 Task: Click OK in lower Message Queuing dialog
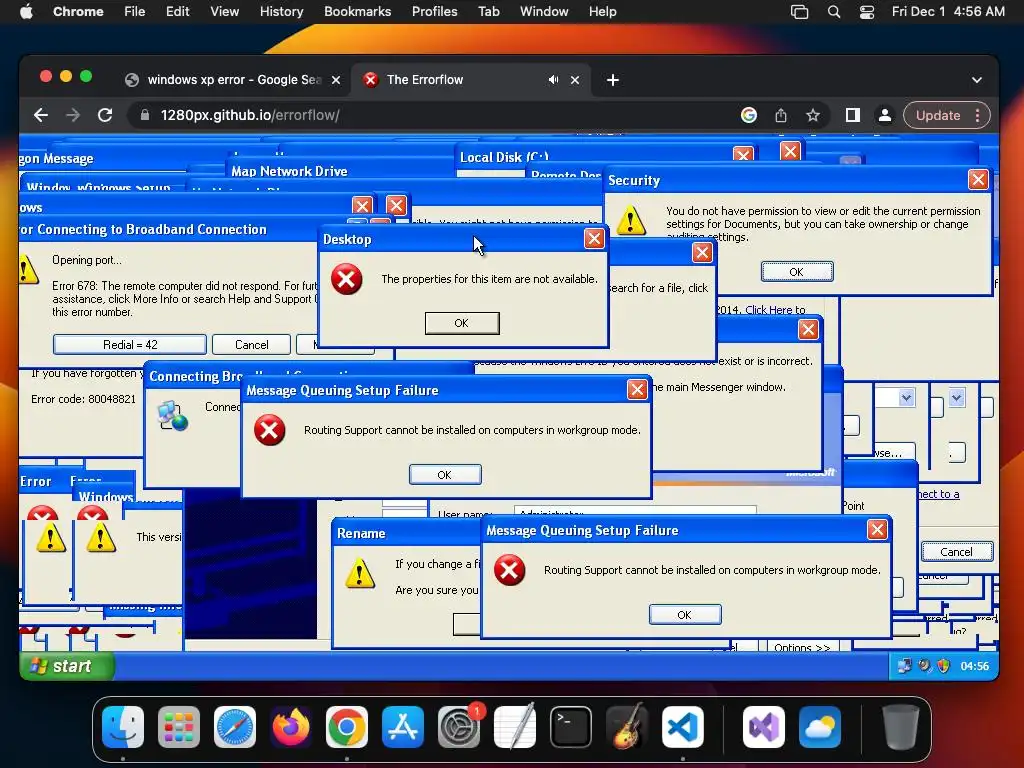click(684, 615)
